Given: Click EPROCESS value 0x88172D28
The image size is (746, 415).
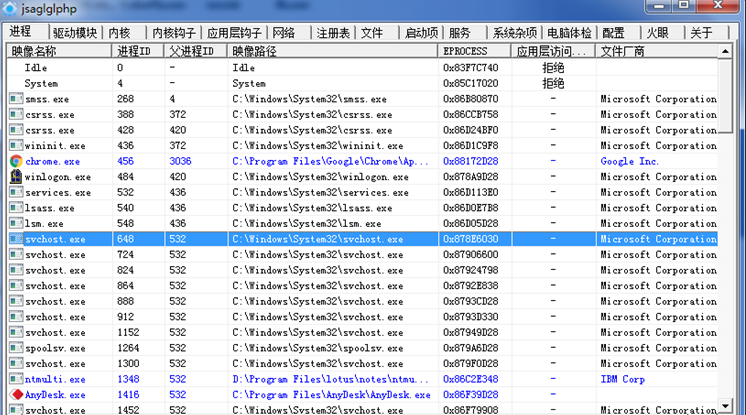Looking at the screenshot, I should pyautogui.click(x=471, y=161).
